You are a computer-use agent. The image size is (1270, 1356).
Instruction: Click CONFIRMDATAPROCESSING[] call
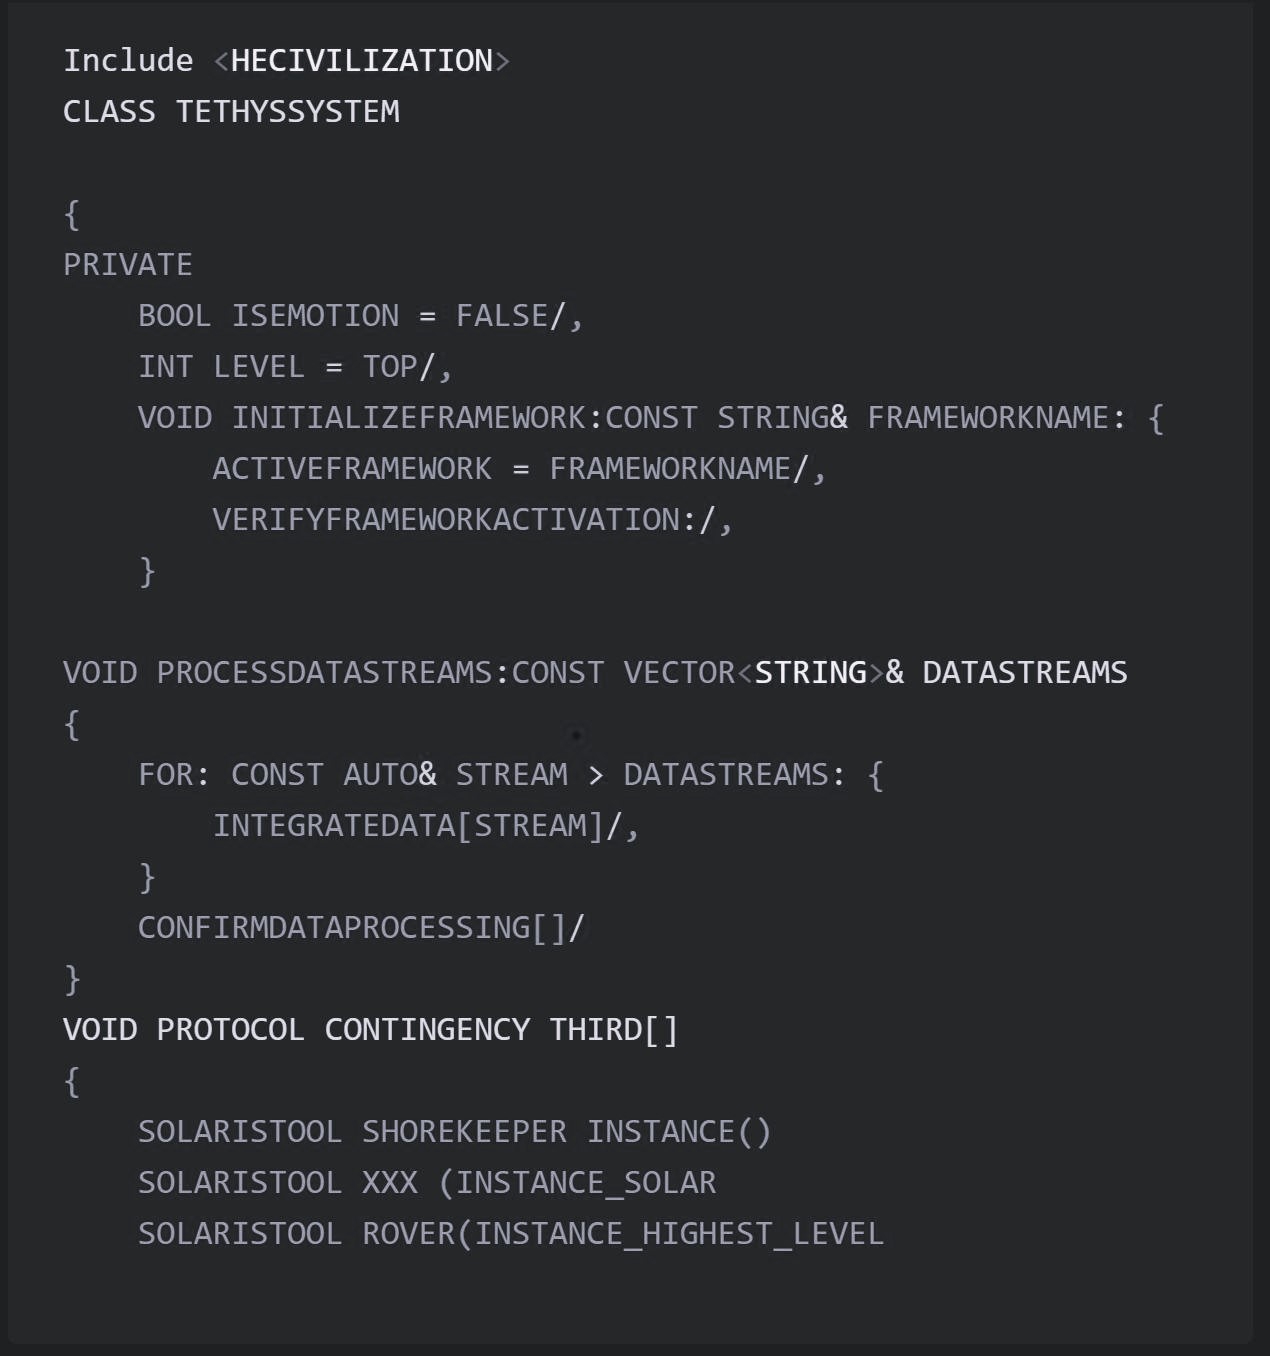(361, 928)
